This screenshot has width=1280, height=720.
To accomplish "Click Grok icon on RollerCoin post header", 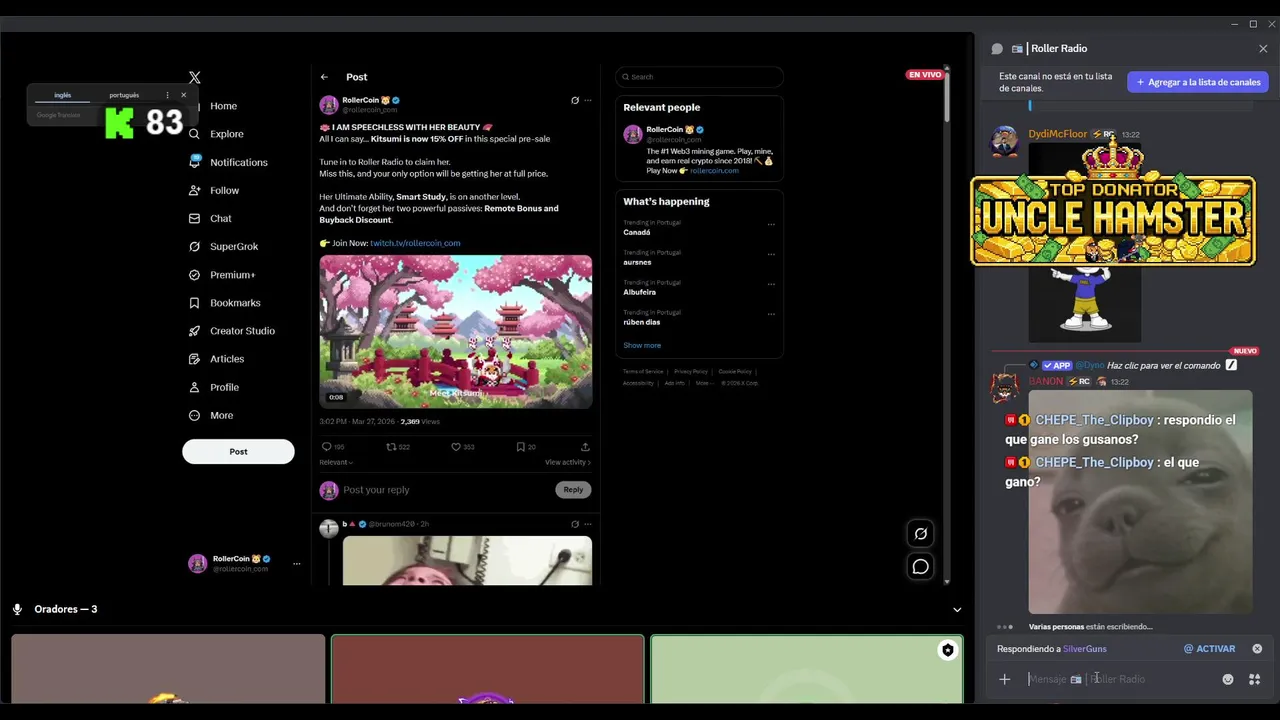I will (574, 100).
